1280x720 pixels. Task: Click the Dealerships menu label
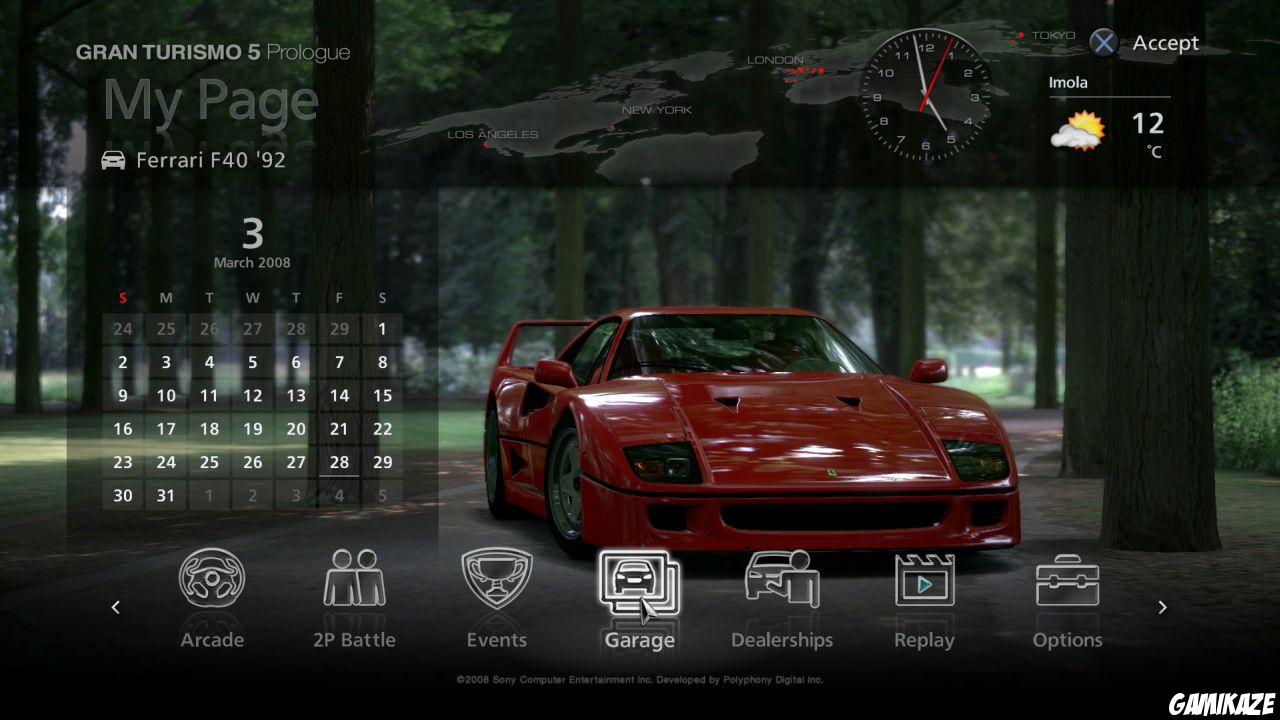pos(781,640)
